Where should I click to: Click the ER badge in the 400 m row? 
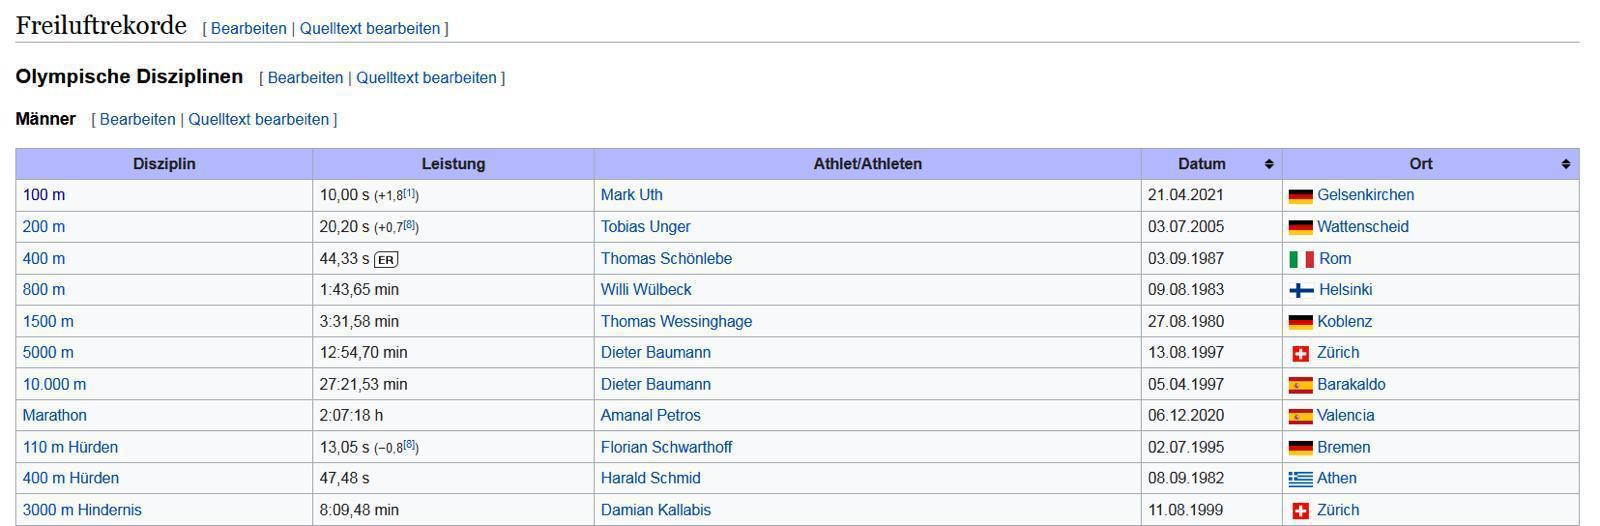[386, 259]
